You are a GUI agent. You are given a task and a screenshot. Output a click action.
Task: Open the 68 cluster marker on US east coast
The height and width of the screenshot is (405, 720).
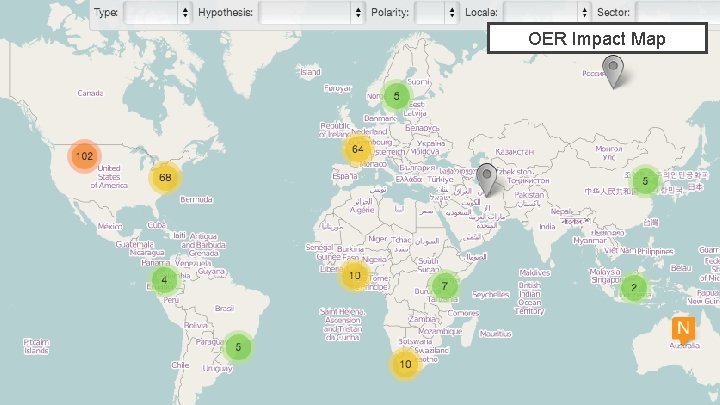(x=165, y=177)
